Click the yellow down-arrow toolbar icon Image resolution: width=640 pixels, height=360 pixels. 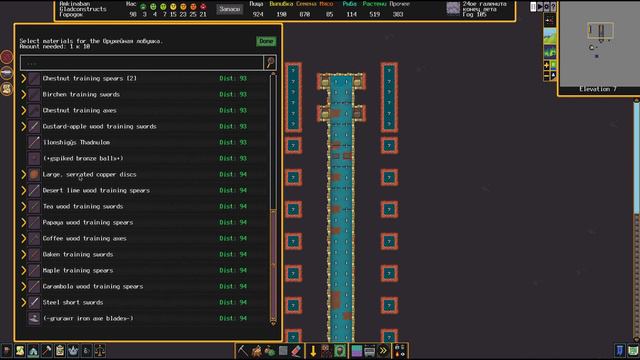(x=313, y=351)
